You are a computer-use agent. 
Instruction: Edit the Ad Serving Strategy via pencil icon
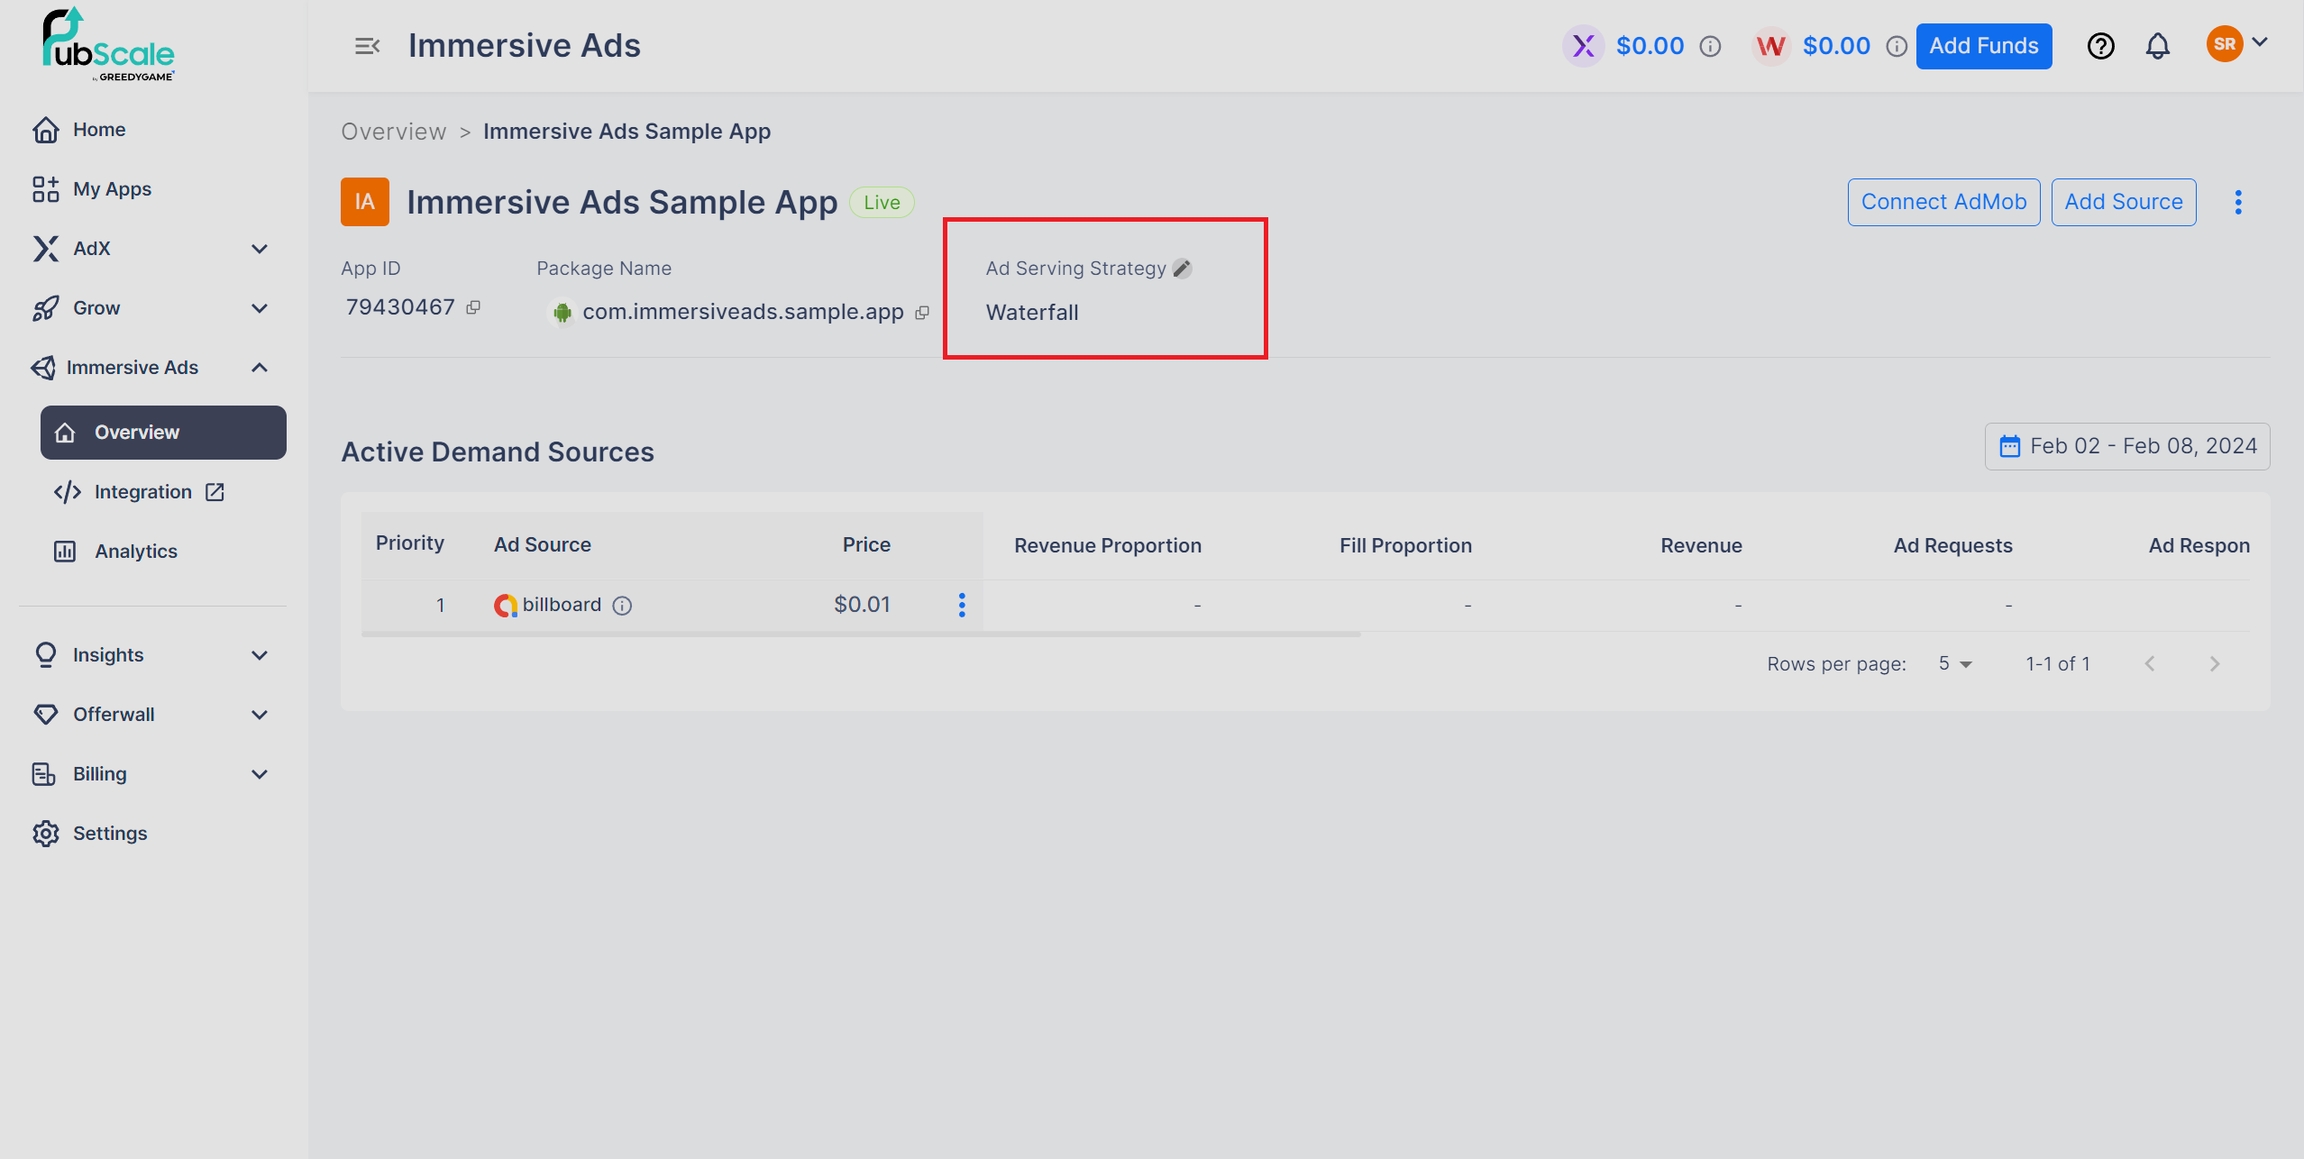[1182, 268]
